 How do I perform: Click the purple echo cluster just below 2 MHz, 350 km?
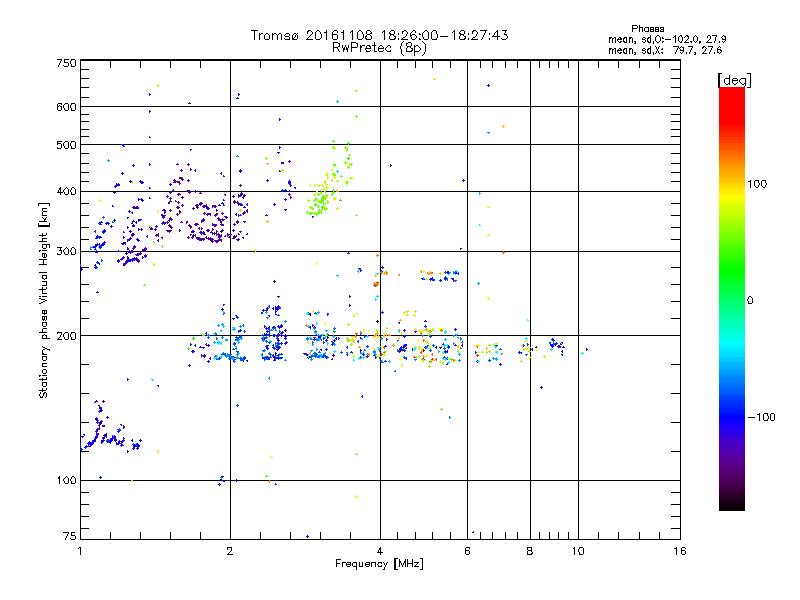[x=207, y=223]
